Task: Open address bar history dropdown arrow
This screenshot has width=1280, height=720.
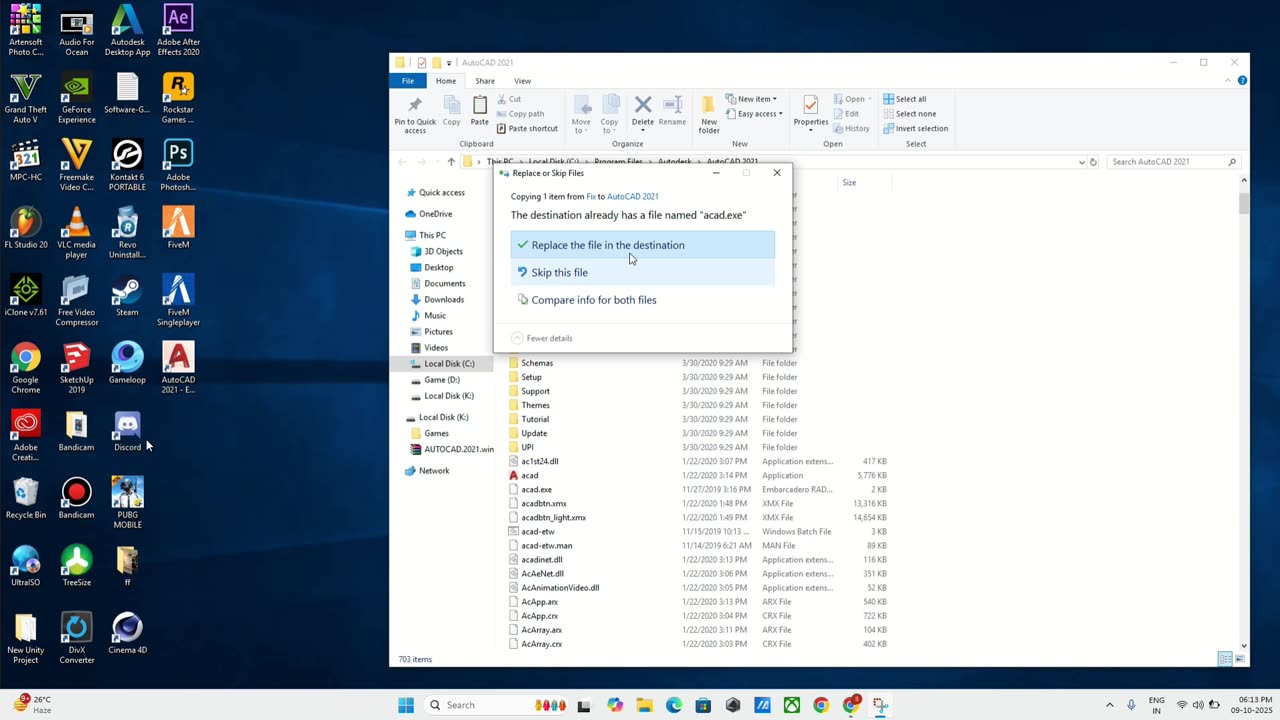Action: tap(1081, 162)
